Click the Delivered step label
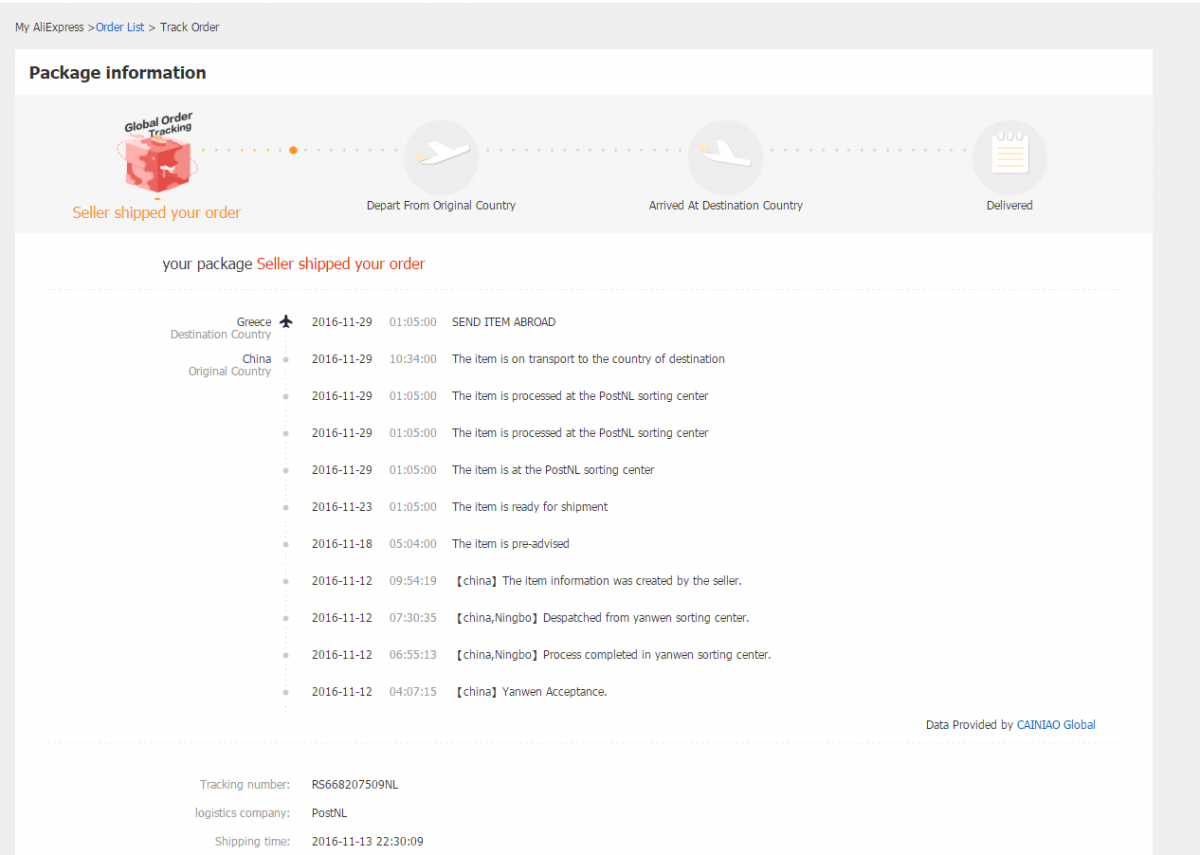 point(1010,205)
